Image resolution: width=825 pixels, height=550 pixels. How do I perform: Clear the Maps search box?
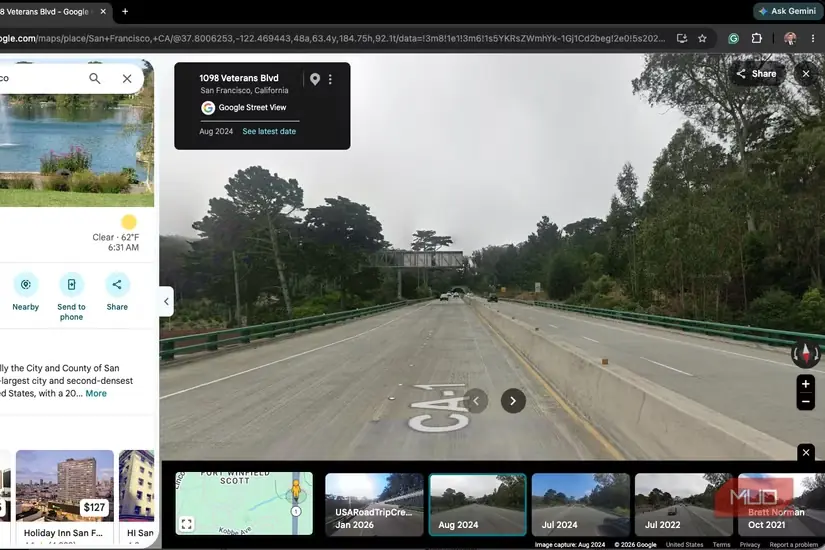(127, 78)
